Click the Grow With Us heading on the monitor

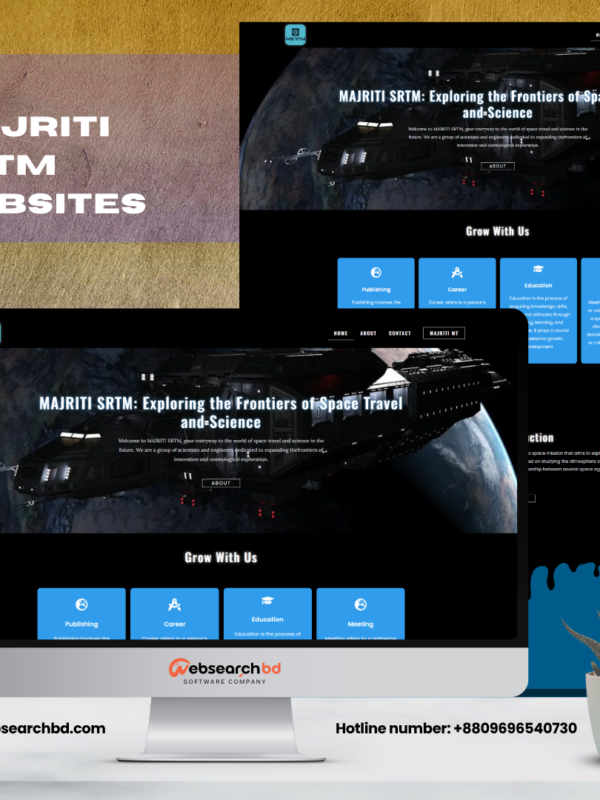click(221, 557)
